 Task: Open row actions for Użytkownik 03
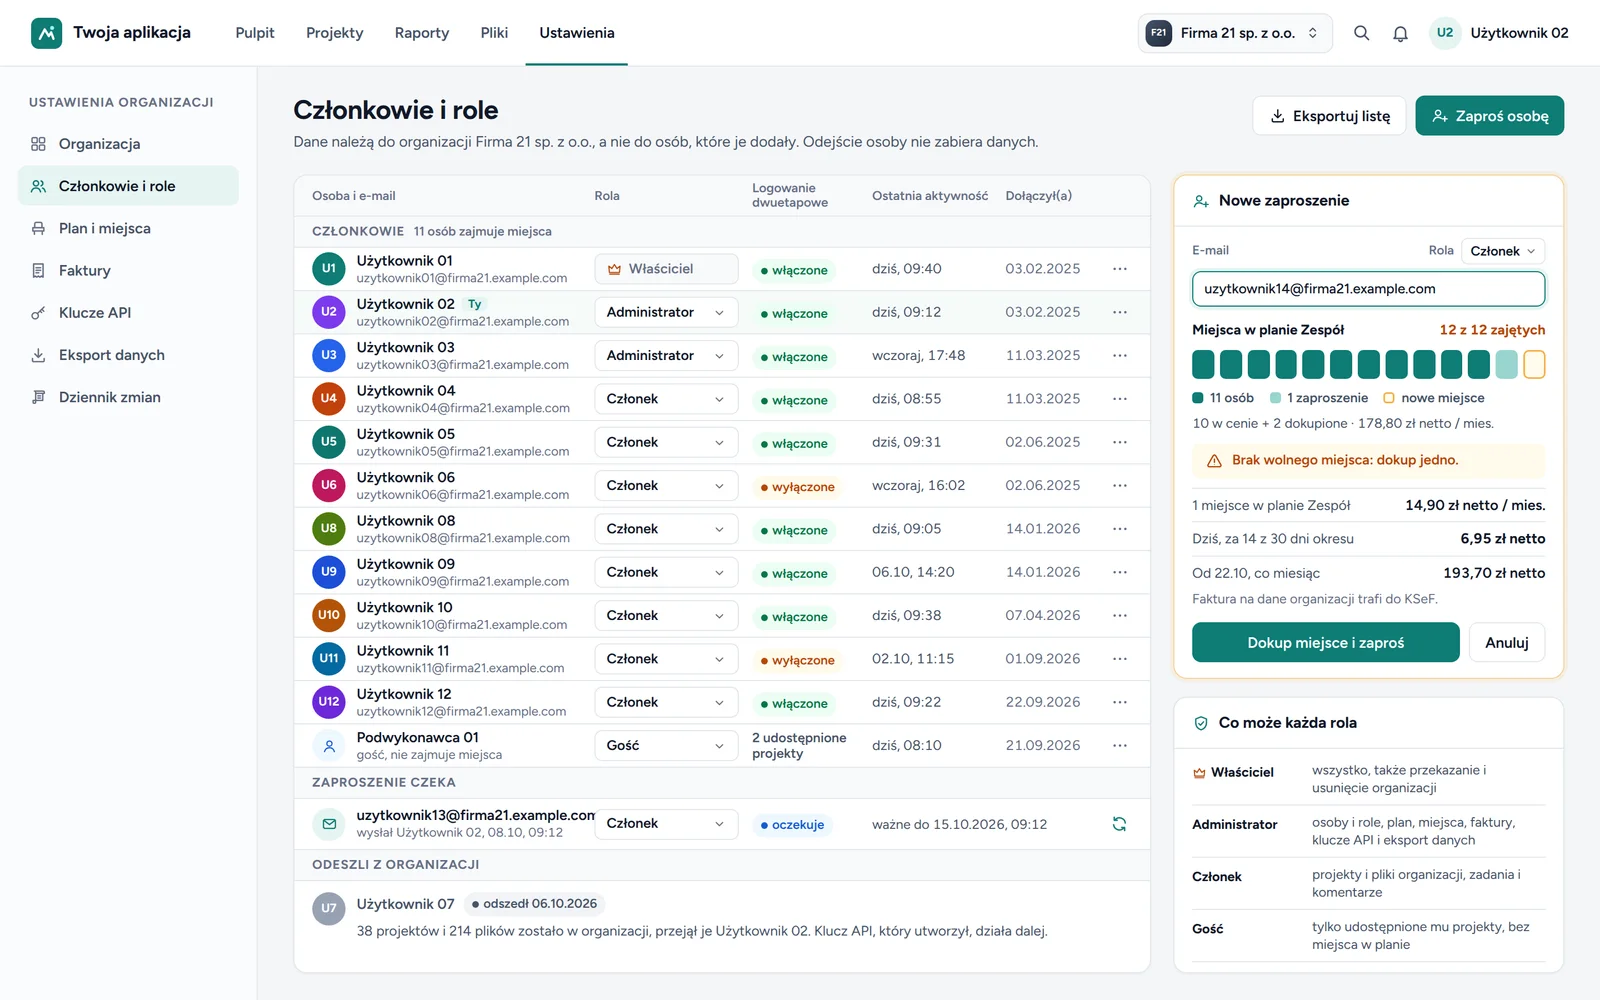click(x=1119, y=355)
